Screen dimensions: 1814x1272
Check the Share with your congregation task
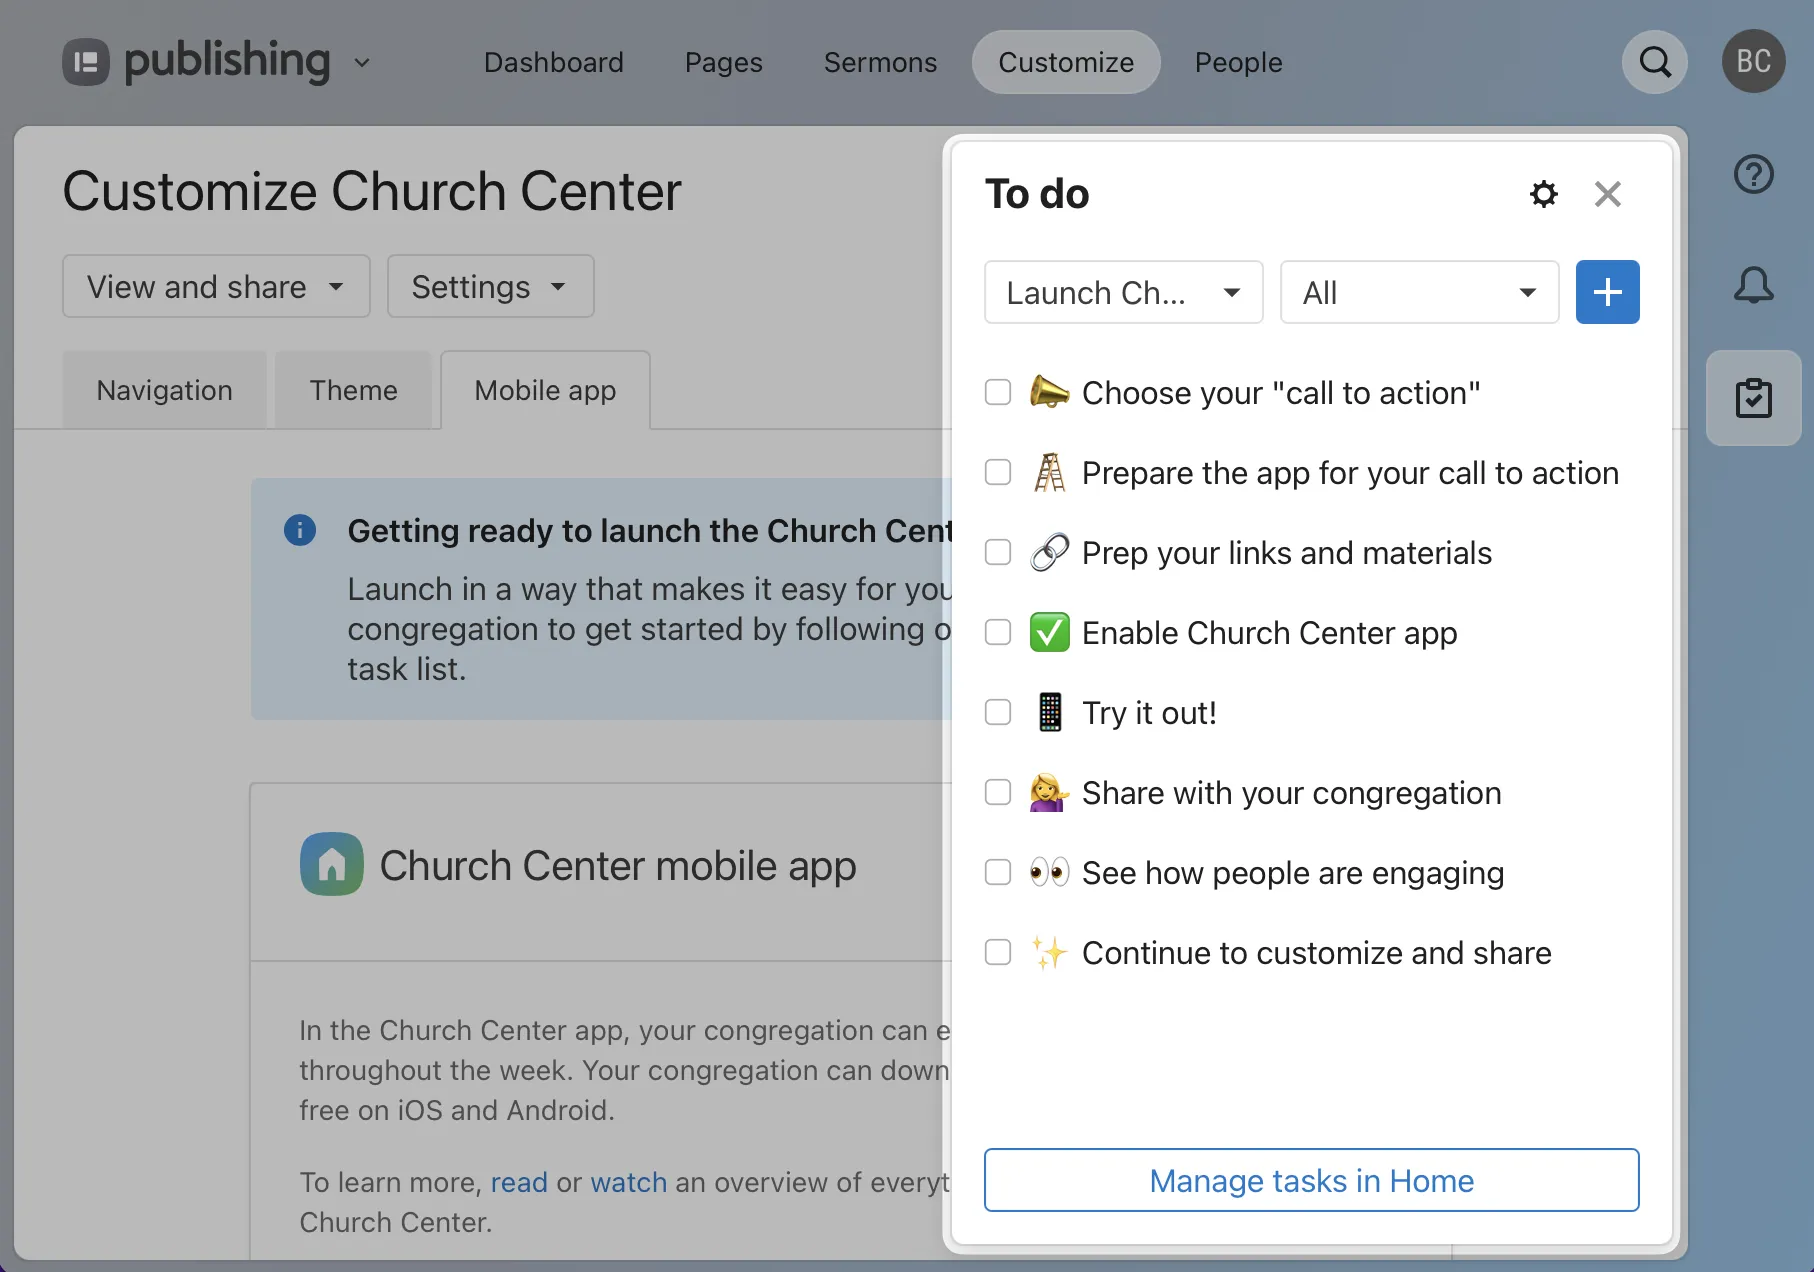[x=997, y=792]
